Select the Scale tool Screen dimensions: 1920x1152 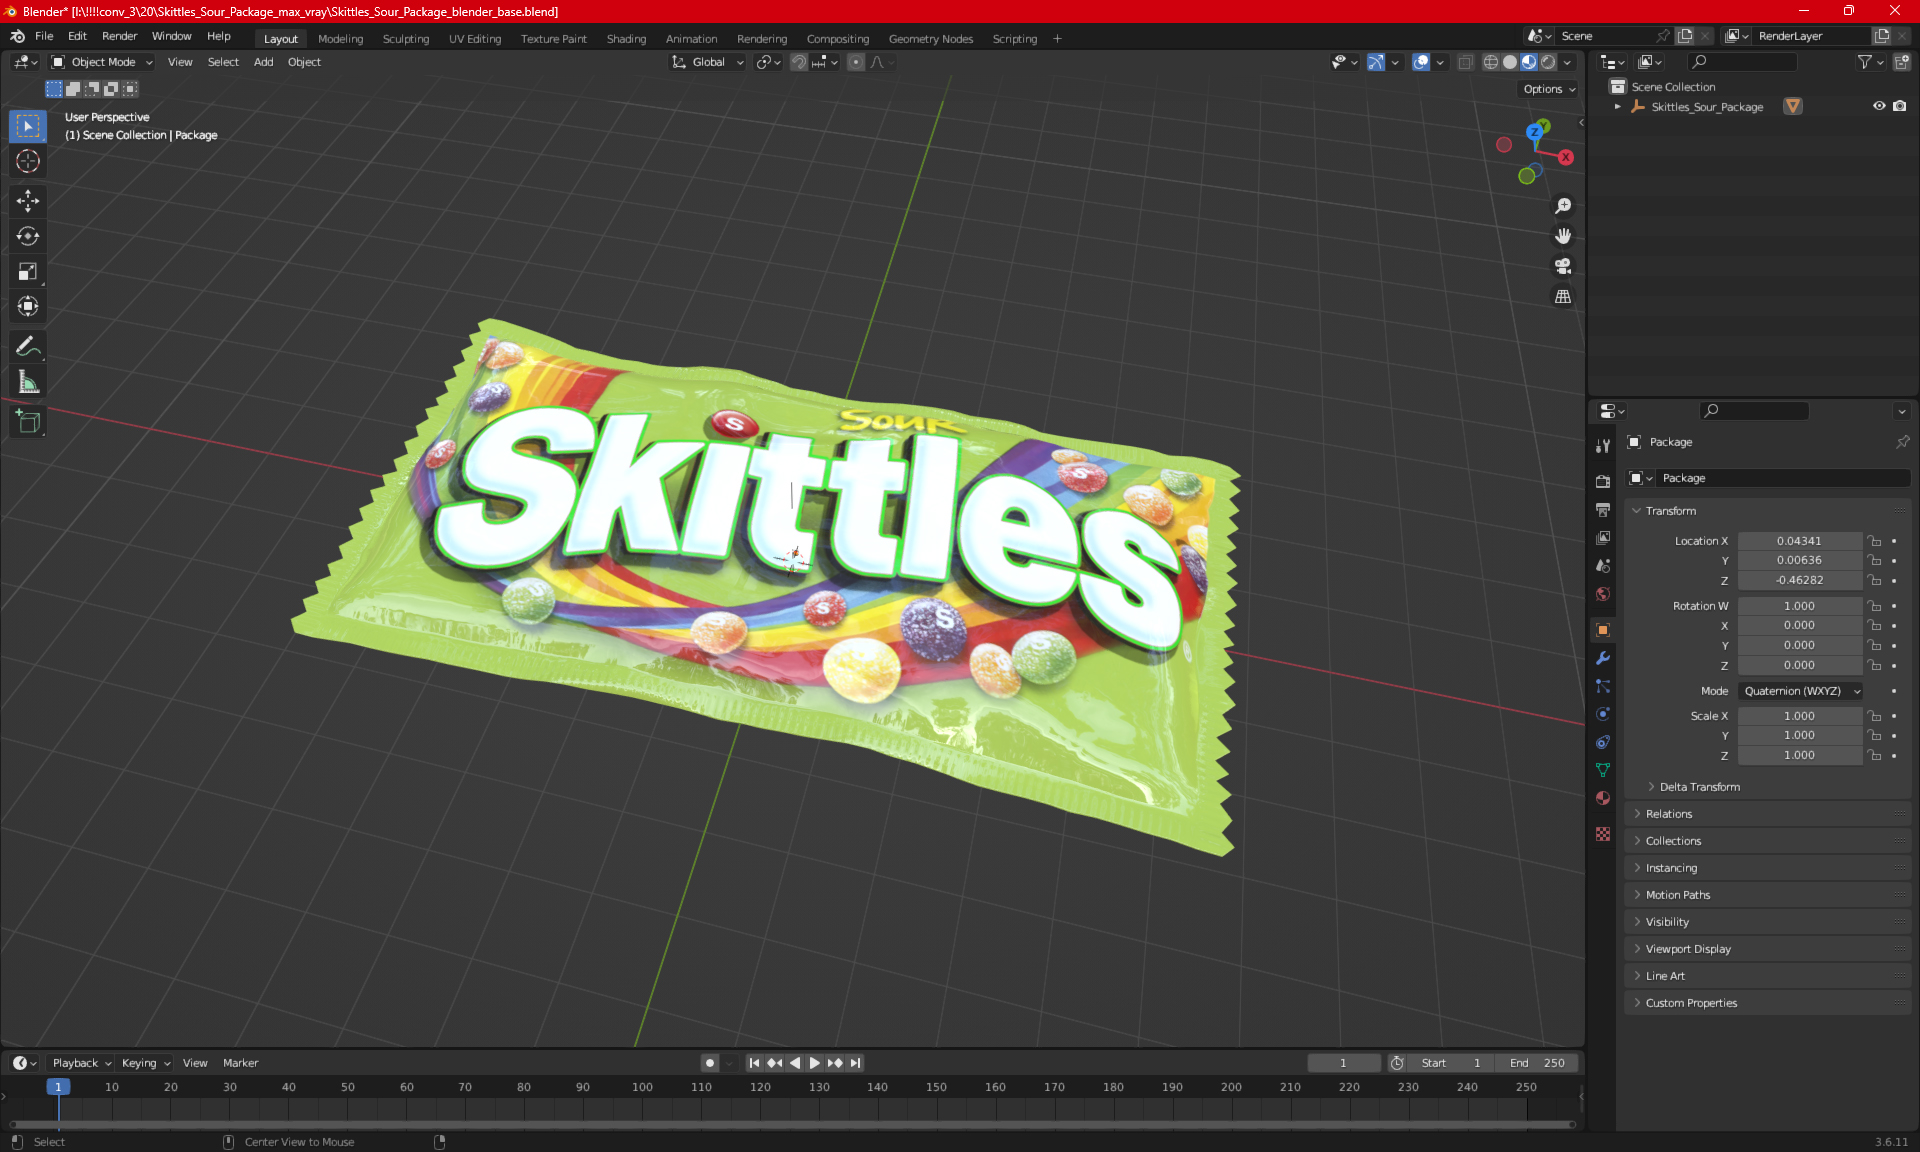coord(28,271)
